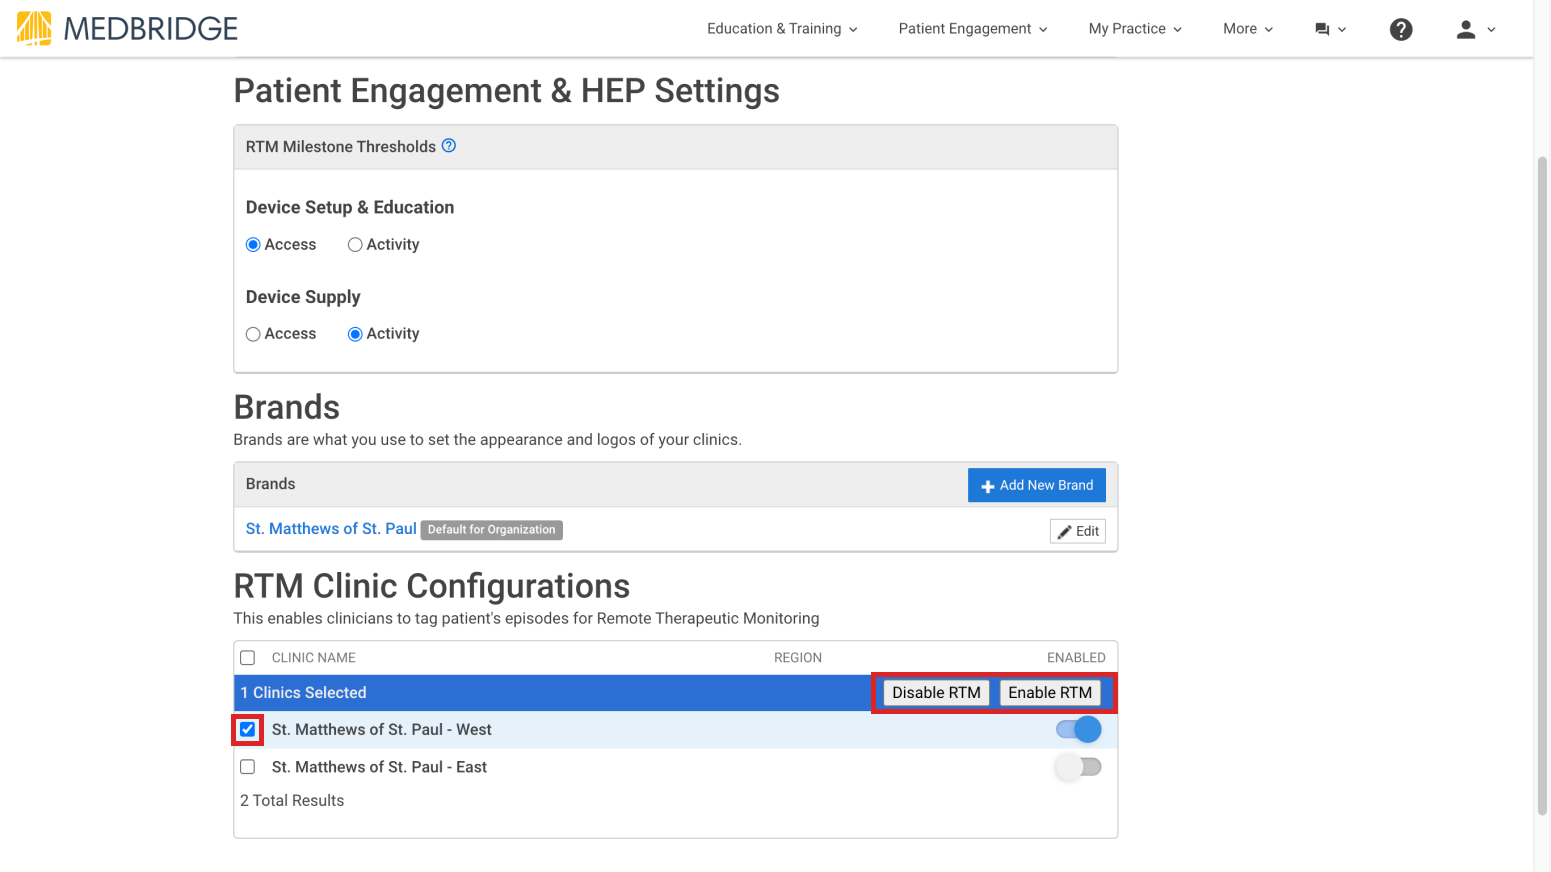The width and height of the screenshot is (1551, 872).
Task: Uncheck St. Matthews of St. Paul - West
Action: (247, 729)
